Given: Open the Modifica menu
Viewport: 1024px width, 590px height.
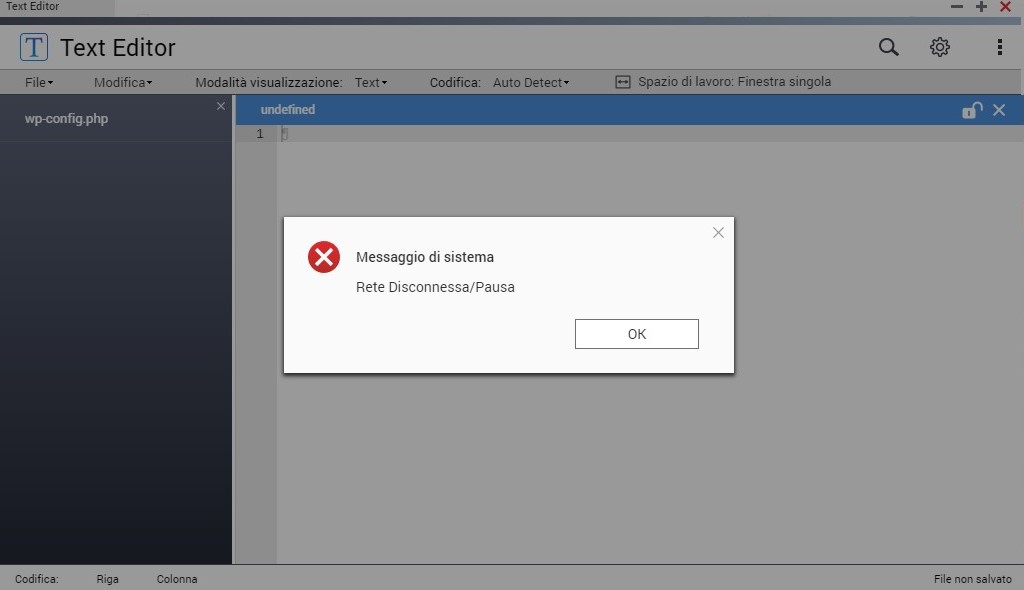Looking at the screenshot, I should (122, 82).
